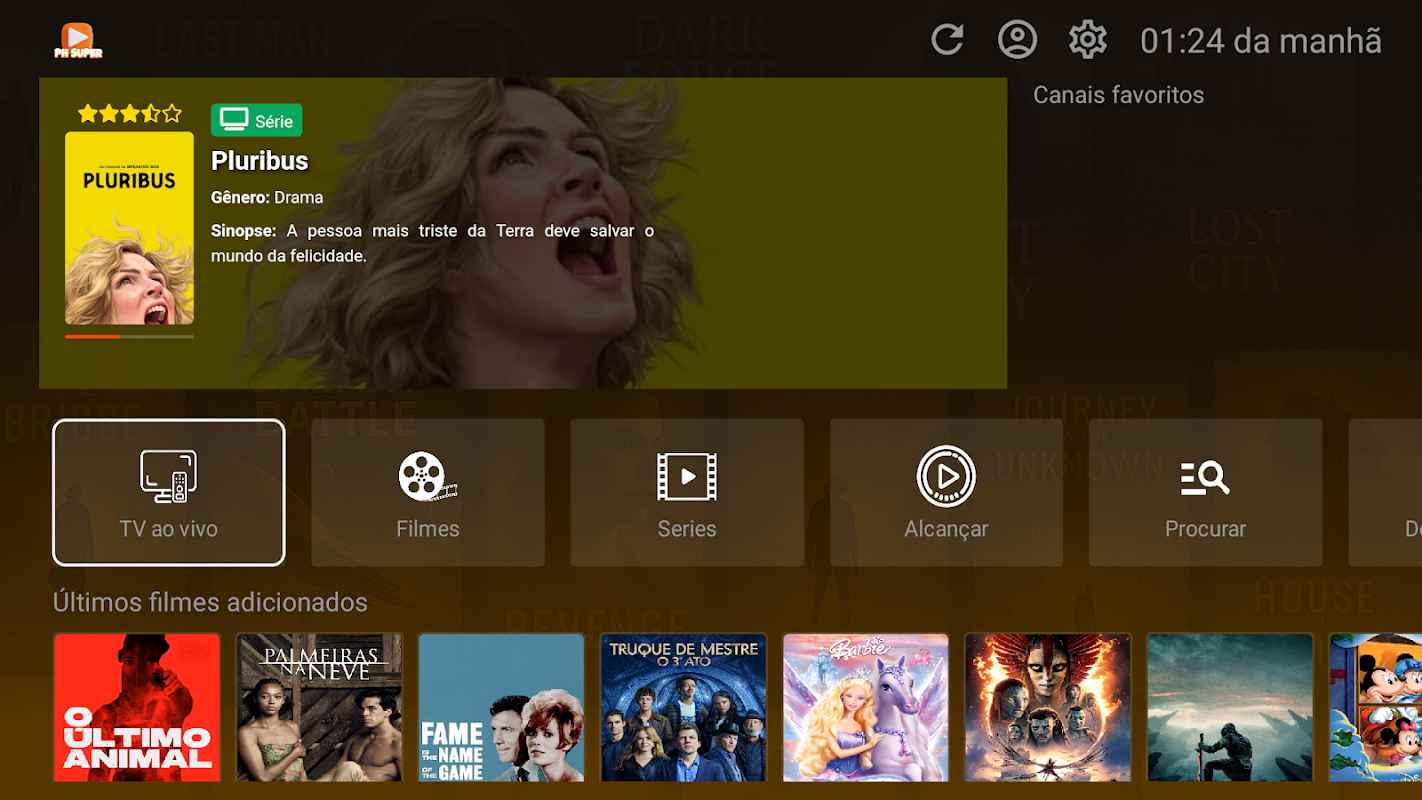The width and height of the screenshot is (1422, 800).
Task: Open the partially visible tile after Procurar
Action: click(1385, 492)
